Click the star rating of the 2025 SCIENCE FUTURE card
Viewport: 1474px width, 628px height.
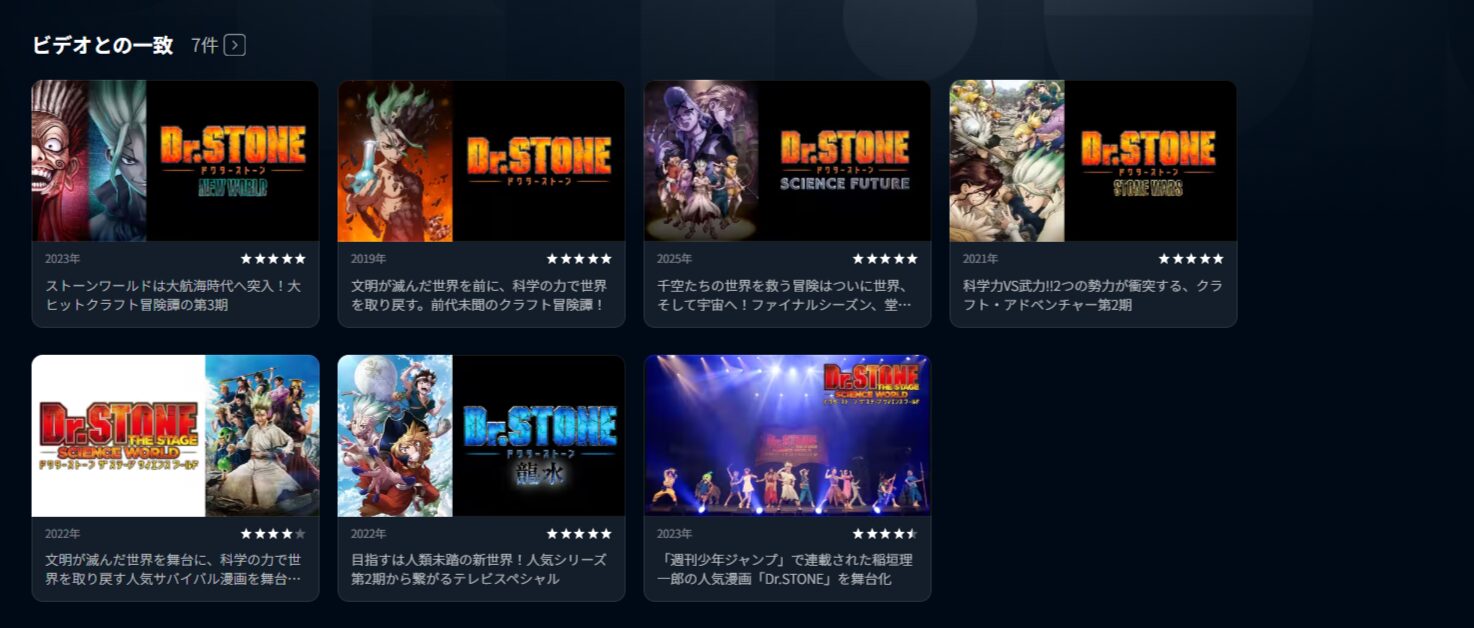[885, 259]
